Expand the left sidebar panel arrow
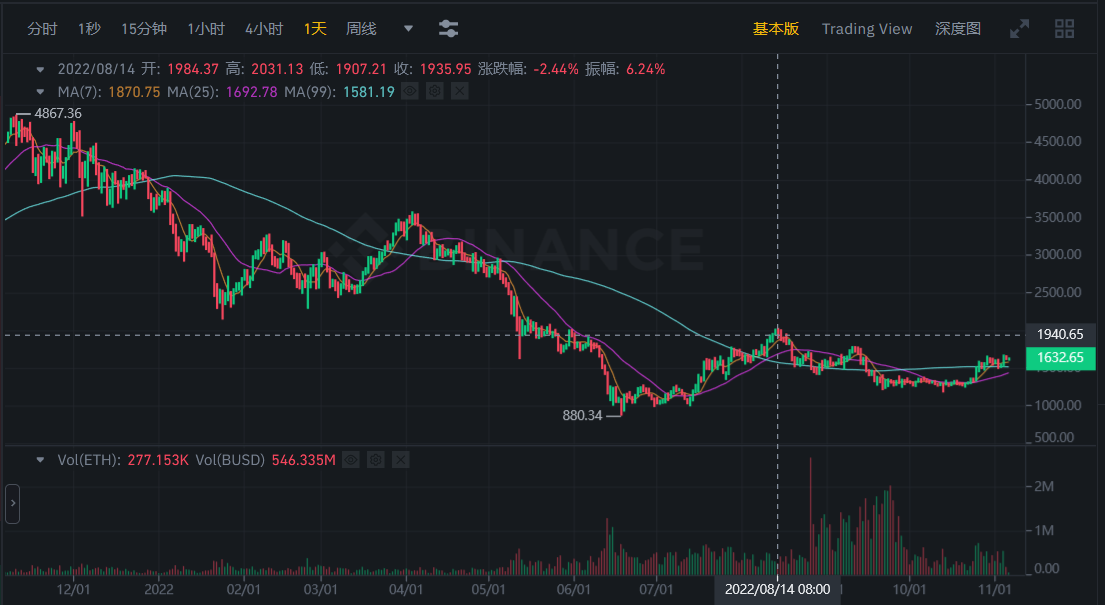 pos(11,505)
